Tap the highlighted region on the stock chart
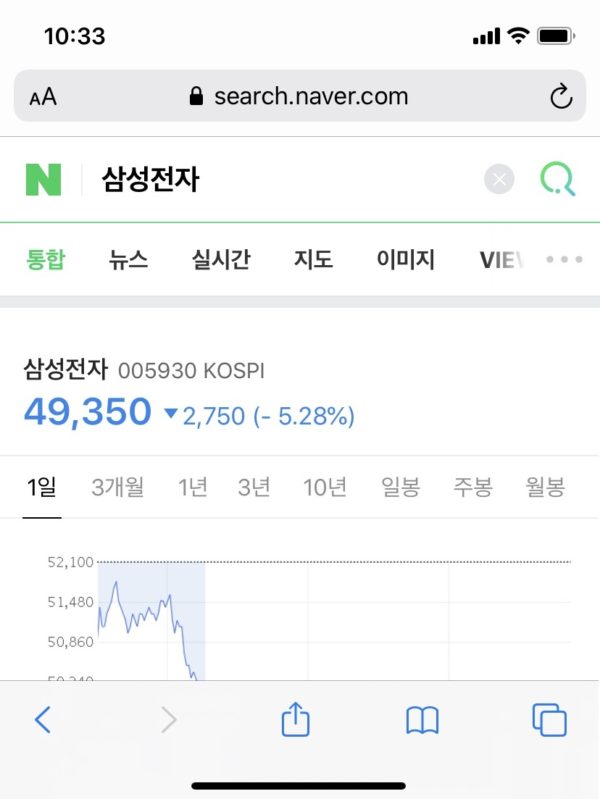This screenshot has width=600, height=799. 151,620
